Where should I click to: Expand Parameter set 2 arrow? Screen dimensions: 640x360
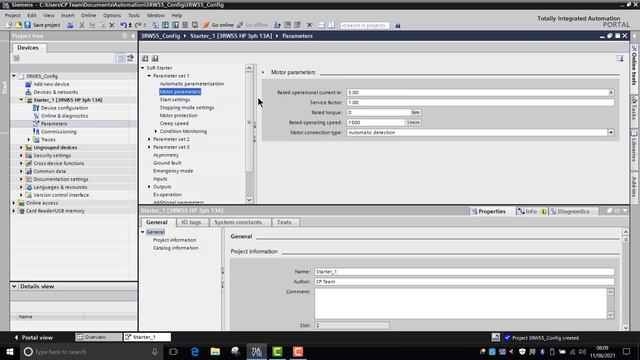[x=149, y=139]
